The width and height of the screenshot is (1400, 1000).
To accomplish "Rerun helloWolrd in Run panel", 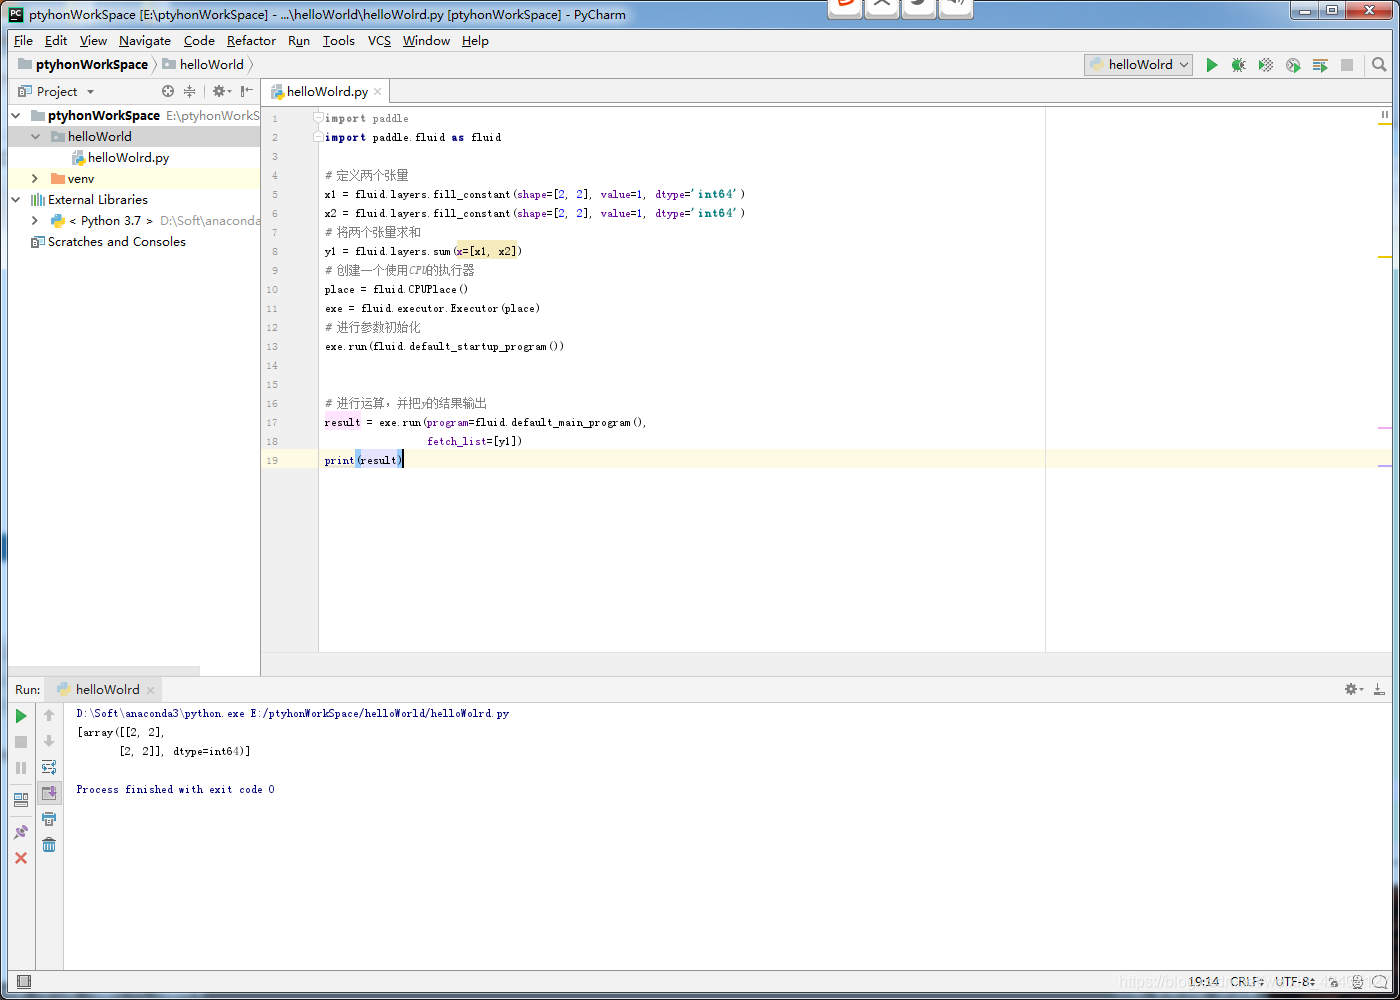I will click(x=21, y=716).
